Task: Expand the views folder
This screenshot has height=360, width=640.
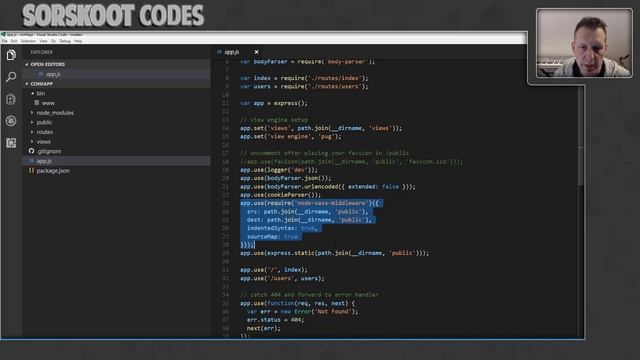Action: (x=32, y=142)
